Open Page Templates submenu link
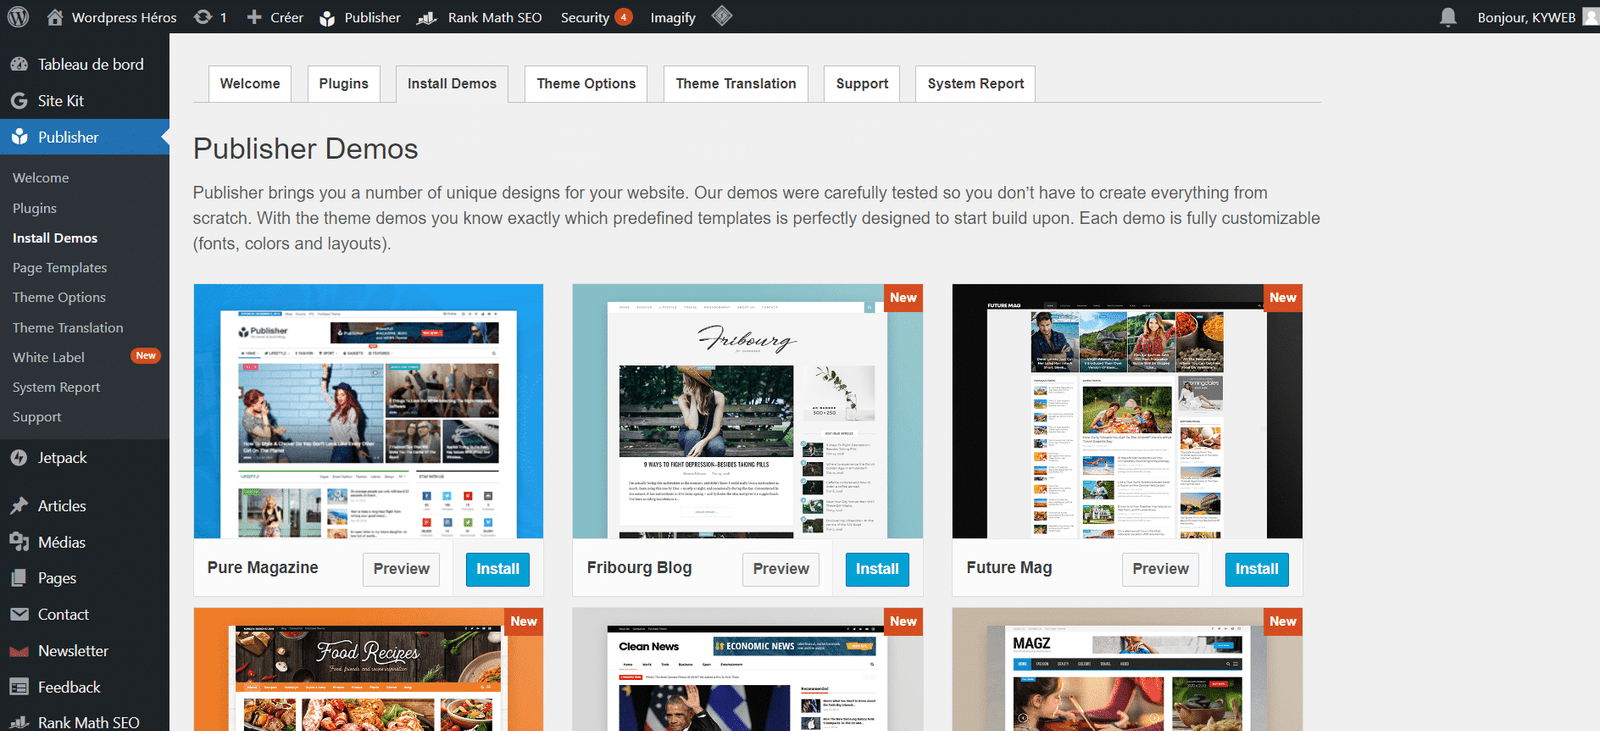The image size is (1600, 731). [59, 268]
